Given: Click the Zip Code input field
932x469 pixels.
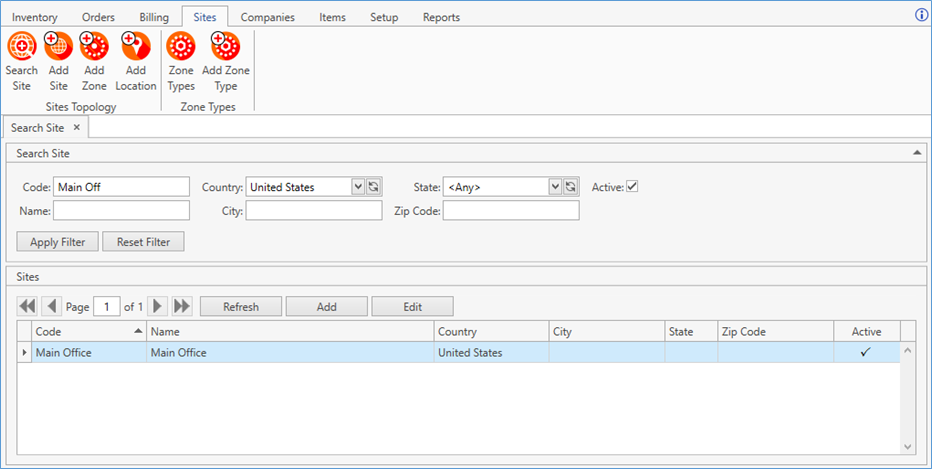Looking at the screenshot, I should point(511,210).
